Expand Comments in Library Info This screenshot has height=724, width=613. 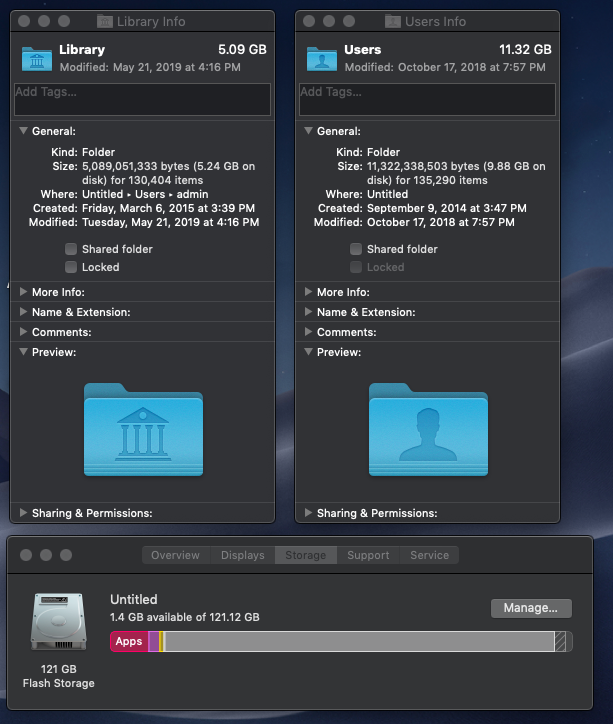click(x=23, y=332)
